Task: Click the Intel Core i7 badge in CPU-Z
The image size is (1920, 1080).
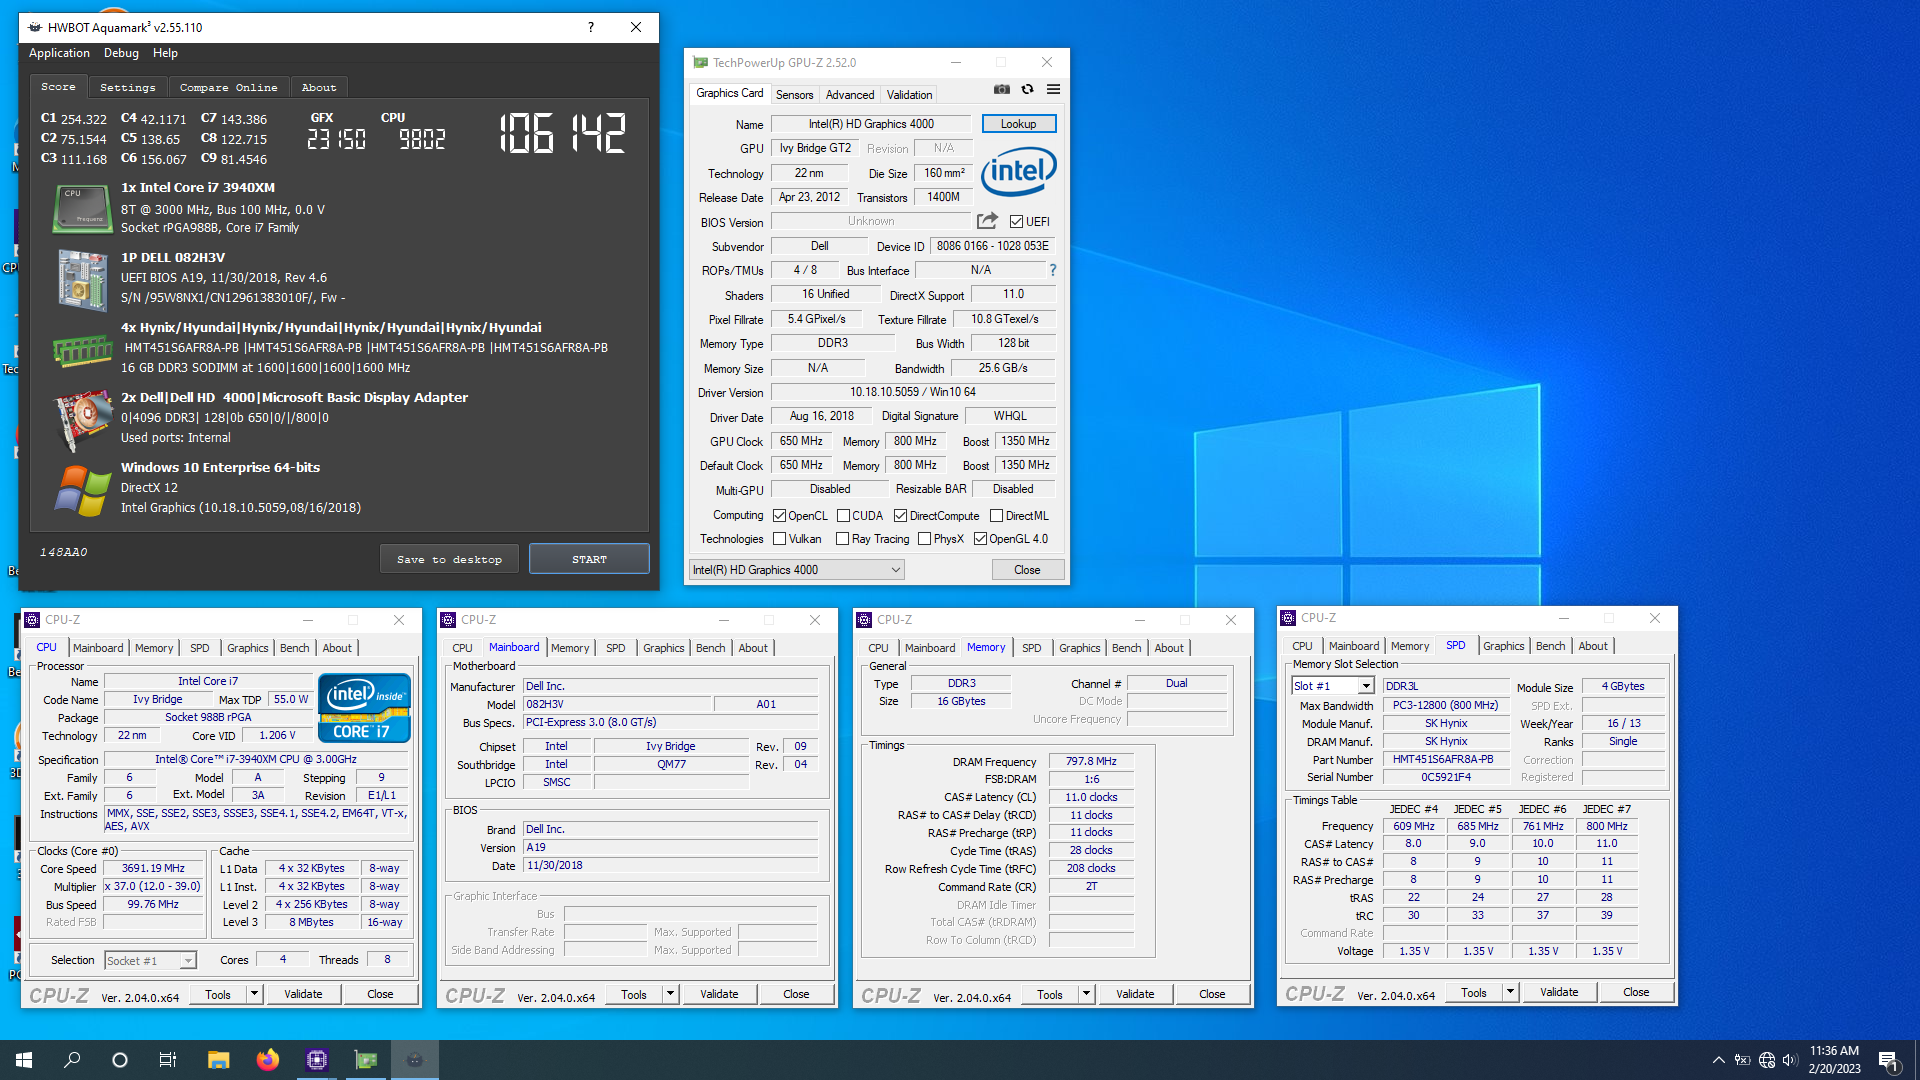Action: 364,708
